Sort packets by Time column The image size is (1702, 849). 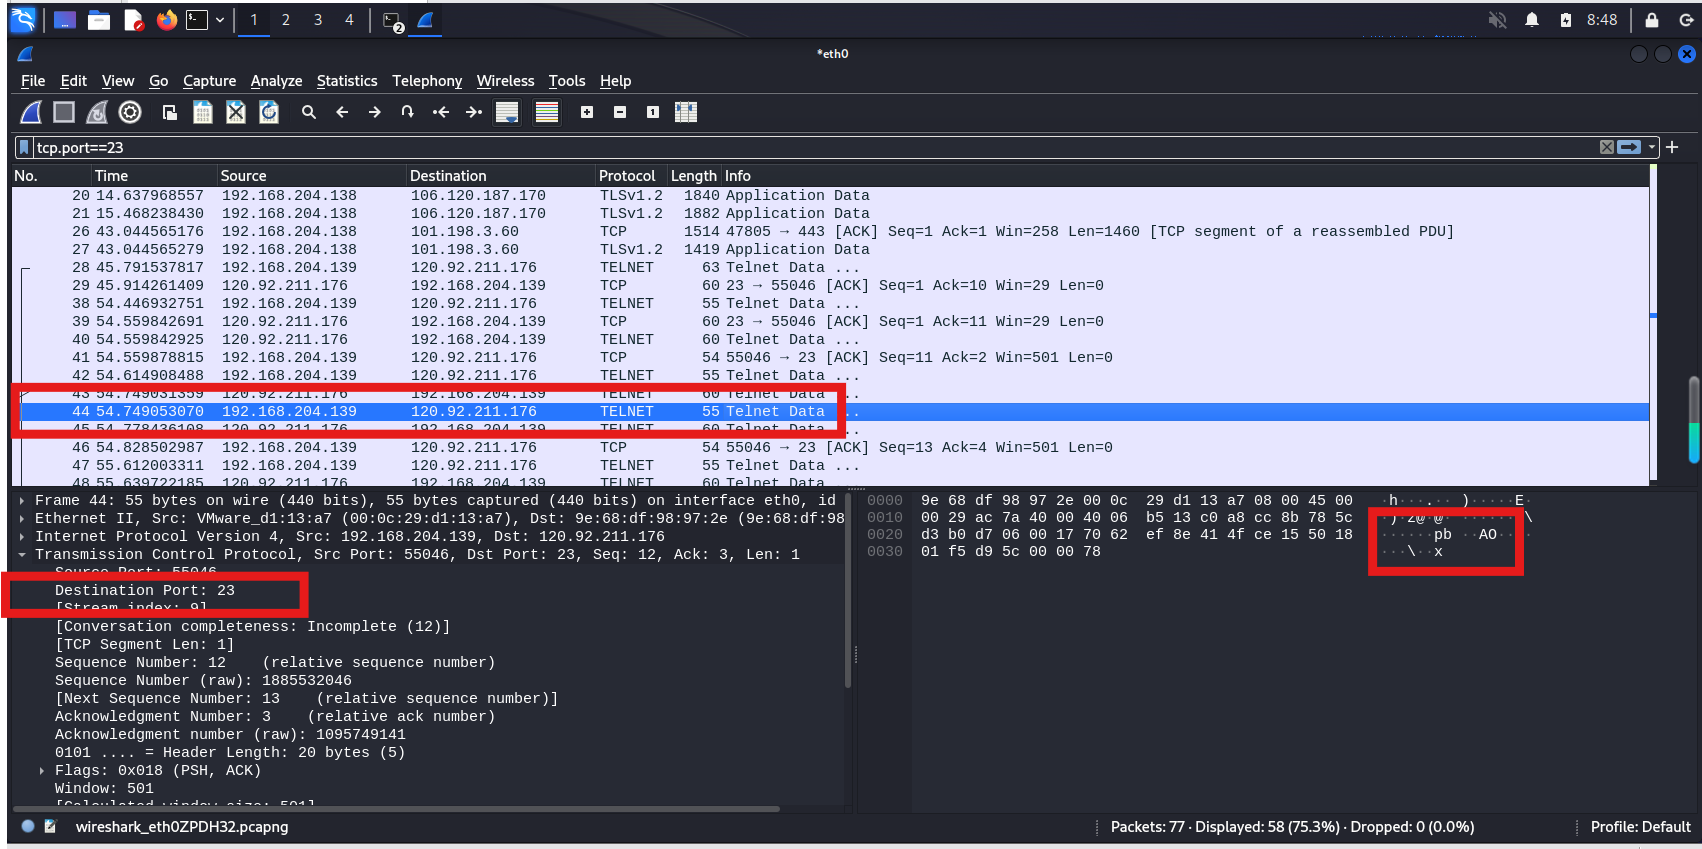tap(154, 175)
